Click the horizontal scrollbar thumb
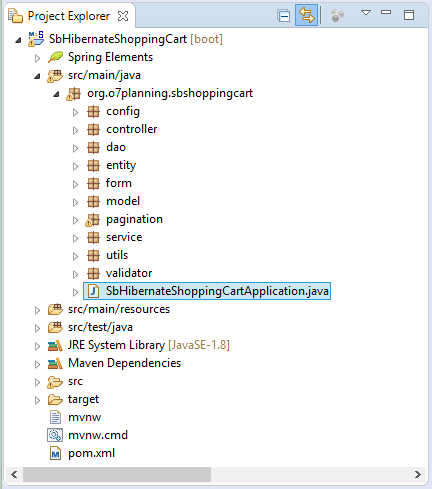Image resolution: width=432 pixels, height=489 pixels. (x=117, y=474)
